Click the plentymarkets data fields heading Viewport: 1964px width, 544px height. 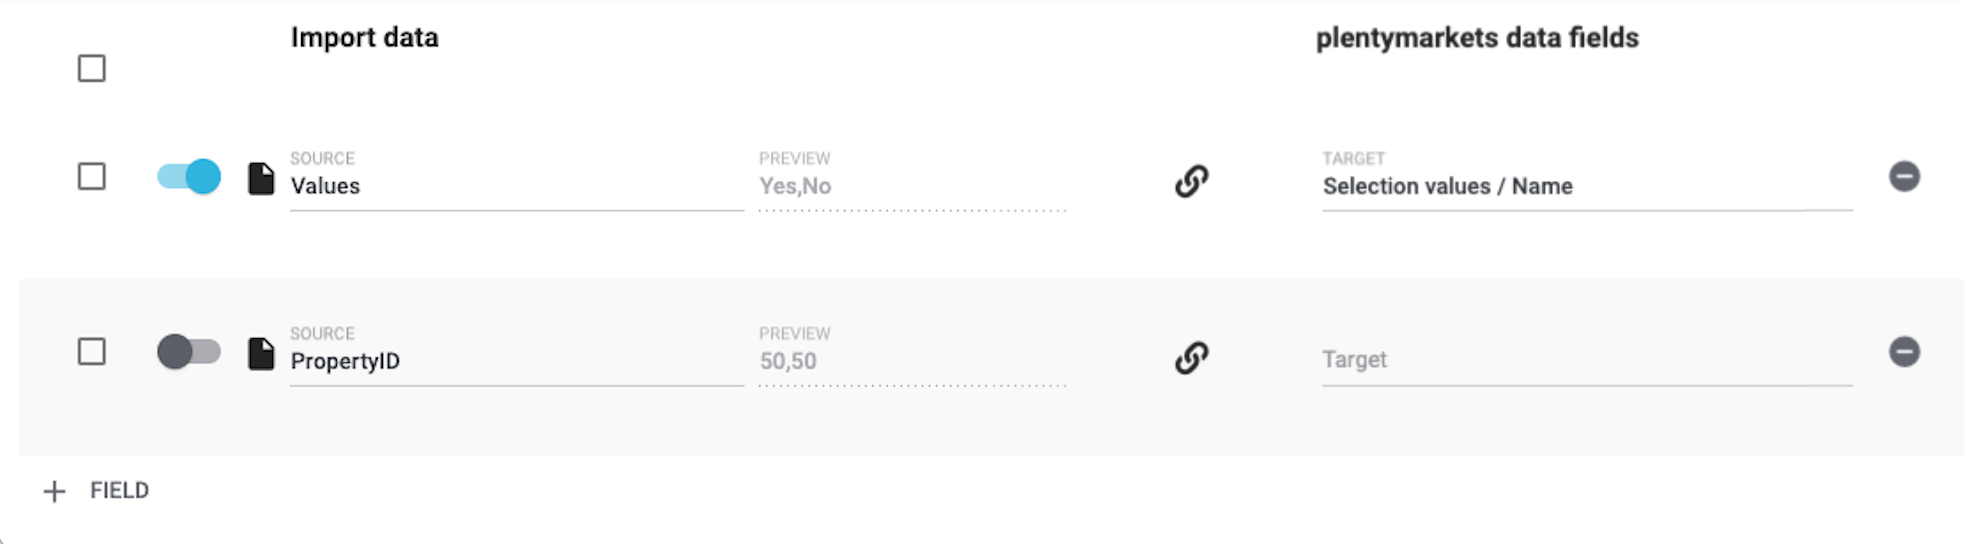[1476, 38]
